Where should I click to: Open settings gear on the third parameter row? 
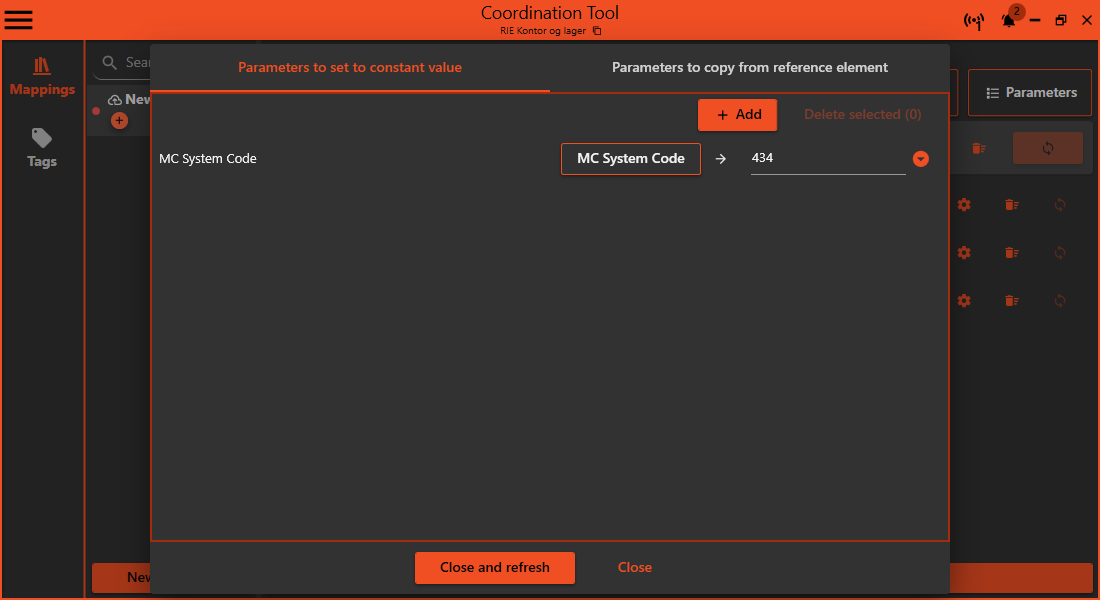click(x=963, y=301)
